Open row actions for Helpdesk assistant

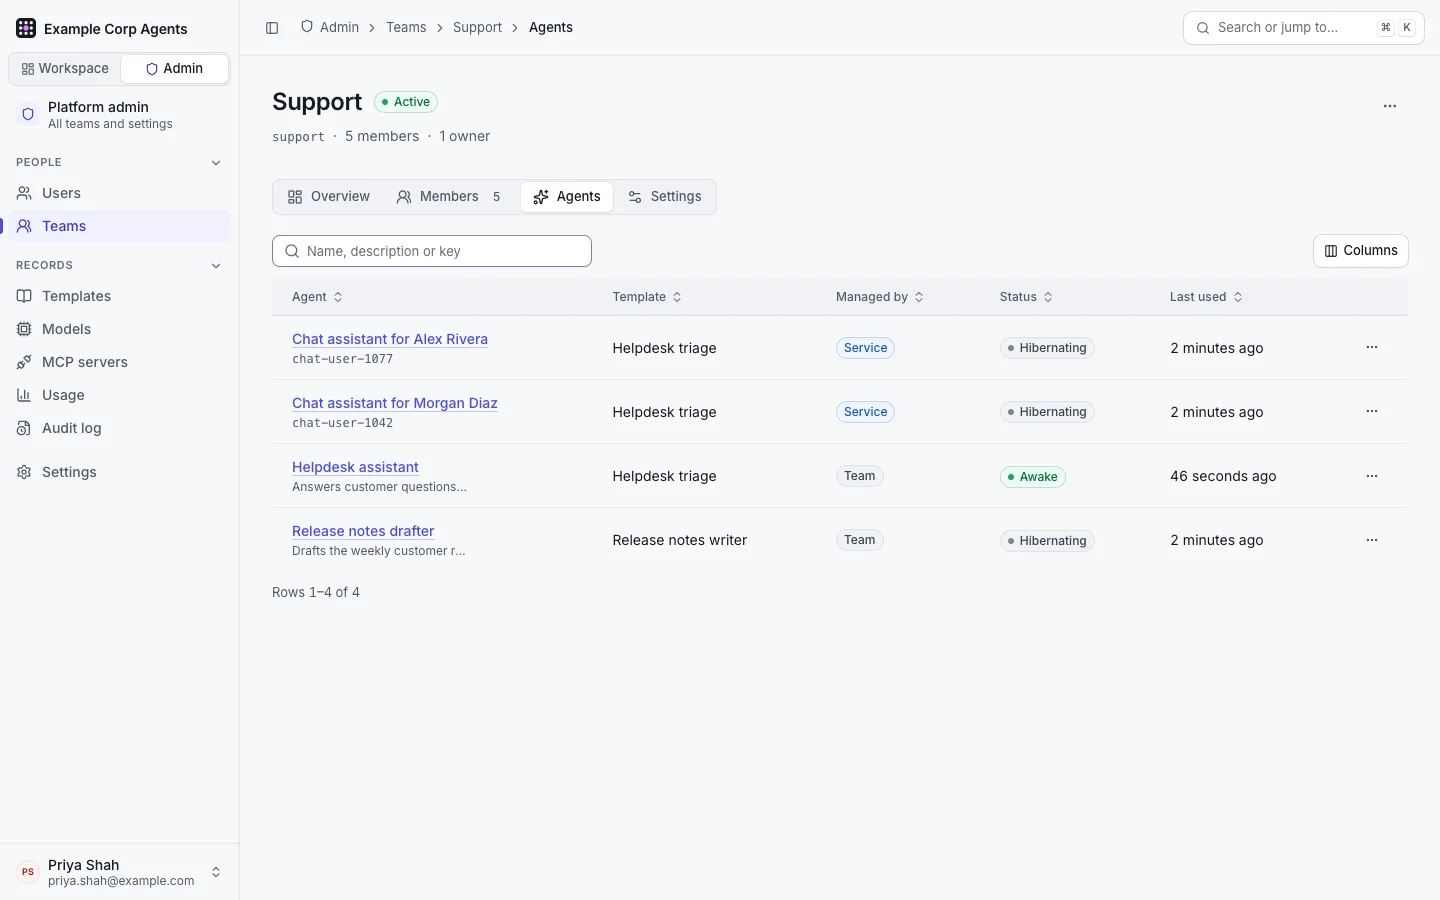(1372, 476)
